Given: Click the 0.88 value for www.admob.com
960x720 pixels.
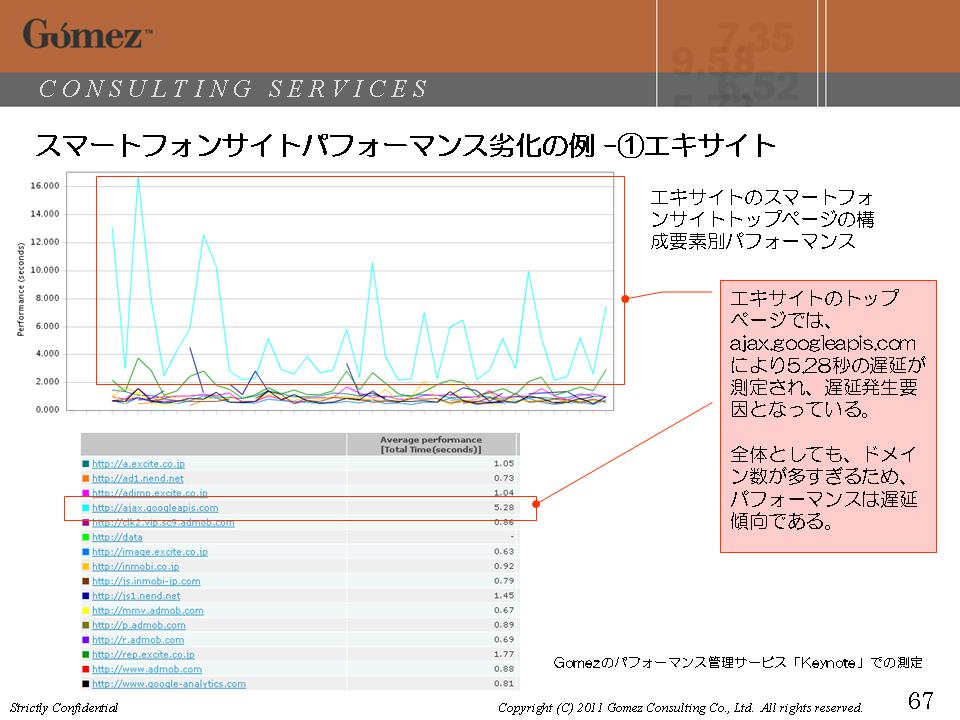Looking at the screenshot, I should point(504,669).
